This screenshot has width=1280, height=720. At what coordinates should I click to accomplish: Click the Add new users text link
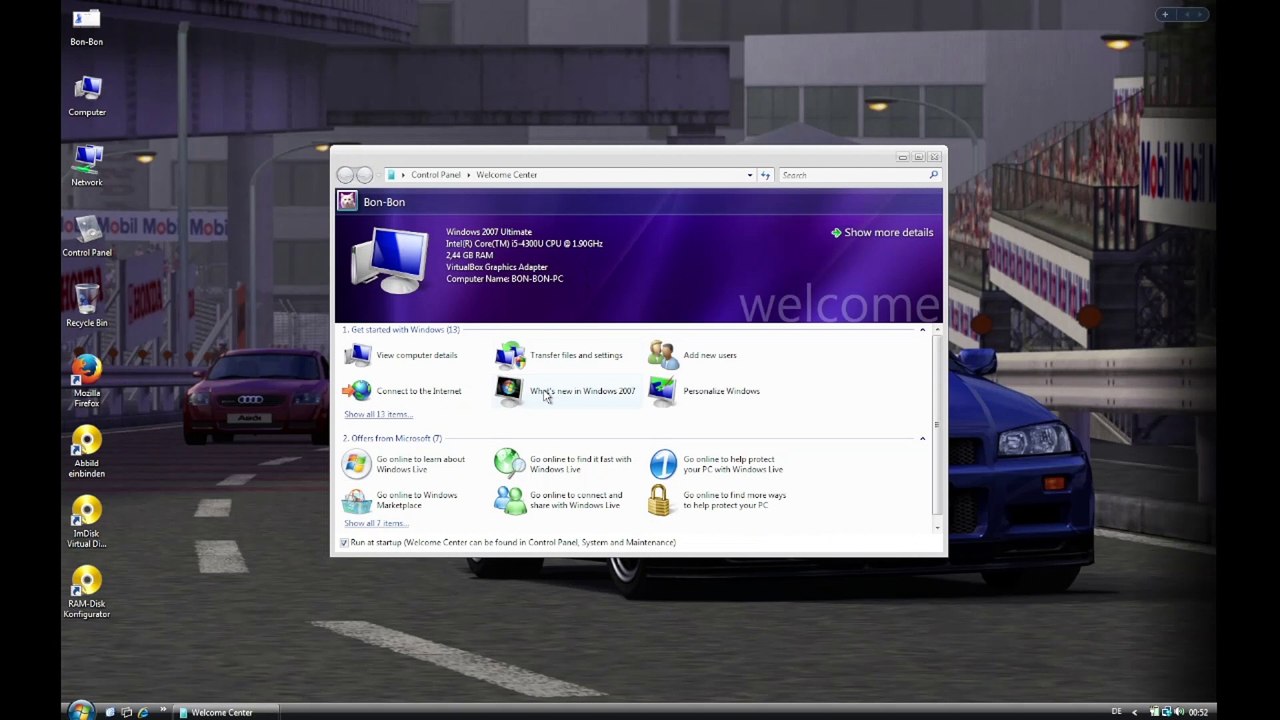pyautogui.click(x=710, y=355)
